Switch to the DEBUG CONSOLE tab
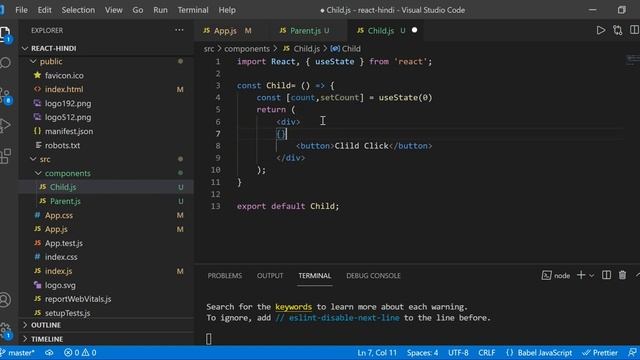This screenshot has height=360, width=640. [x=373, y=276]
